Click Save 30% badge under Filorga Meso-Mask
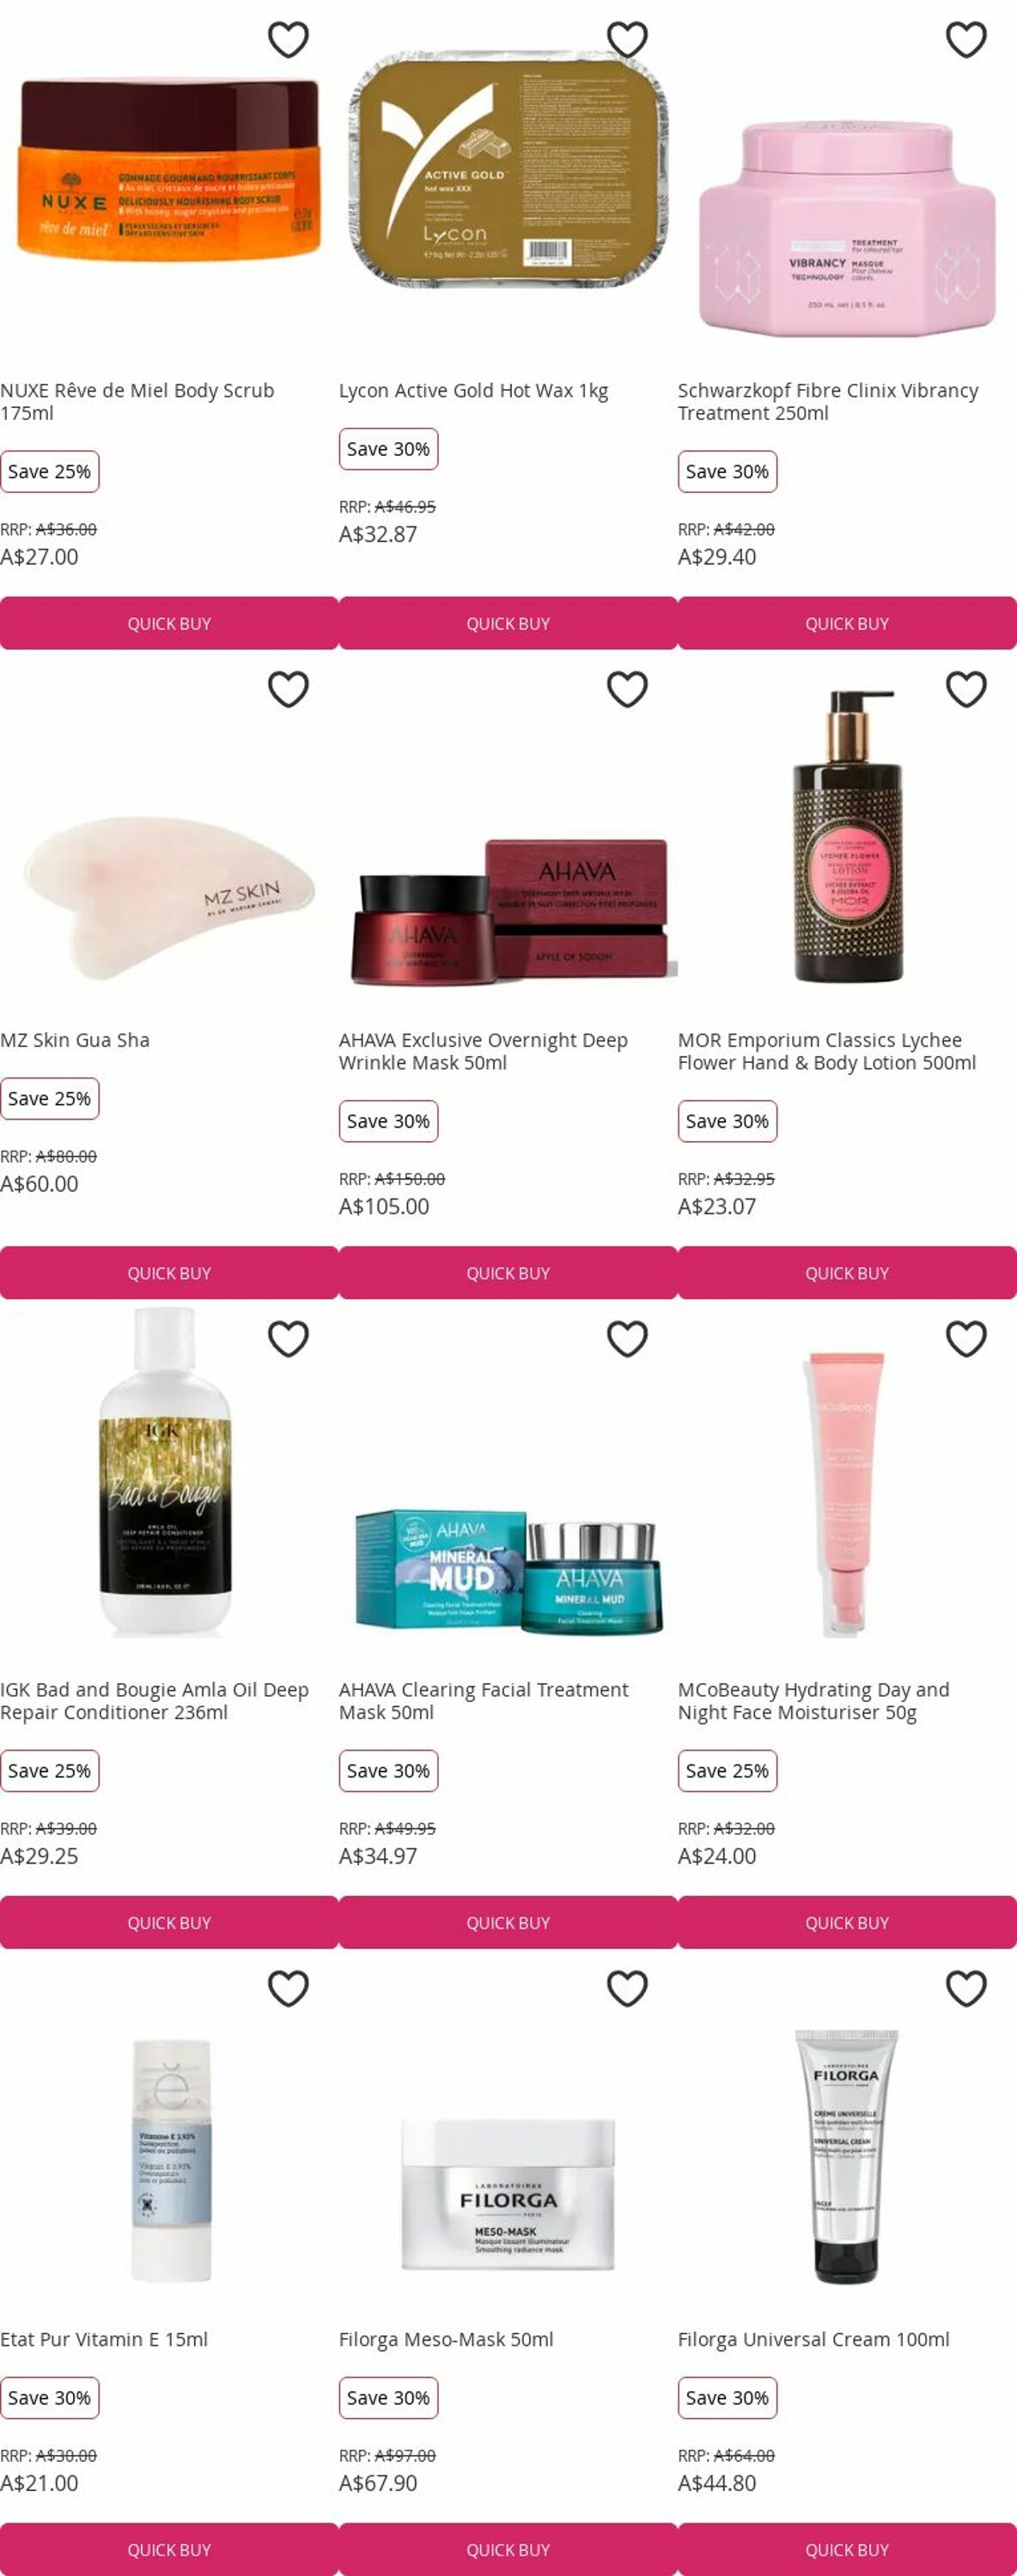The width and height of the screenshot is (1017, 2576). click(x=388, y=2398)
